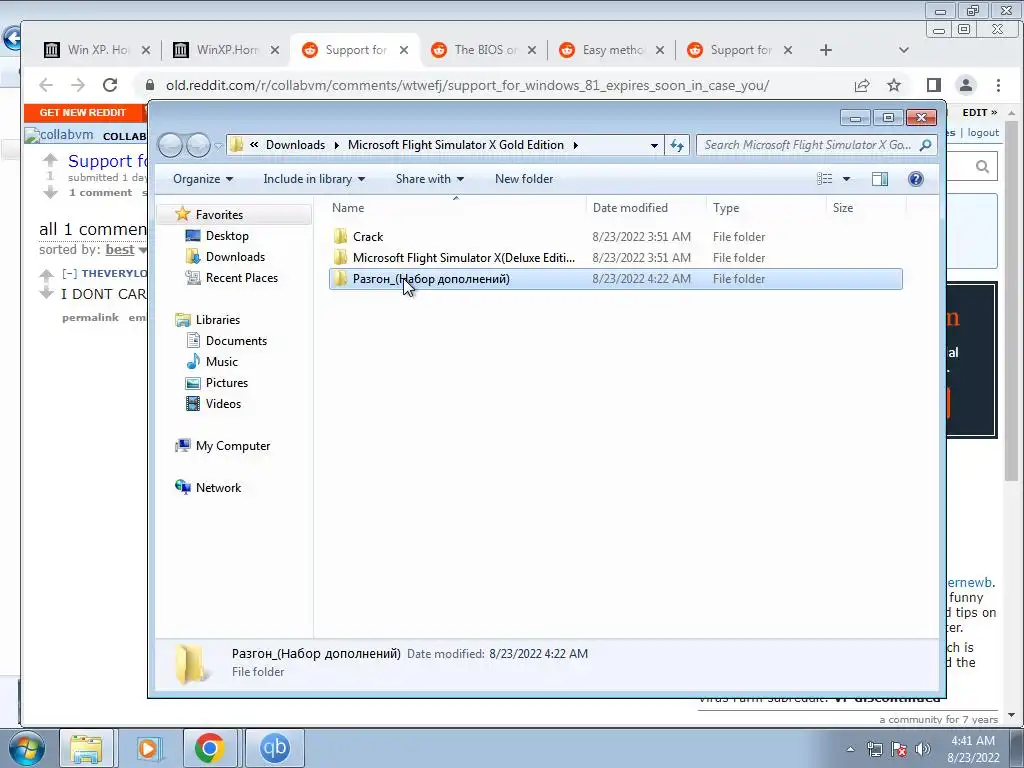Open the Share with dropdown

coord(430,179)
